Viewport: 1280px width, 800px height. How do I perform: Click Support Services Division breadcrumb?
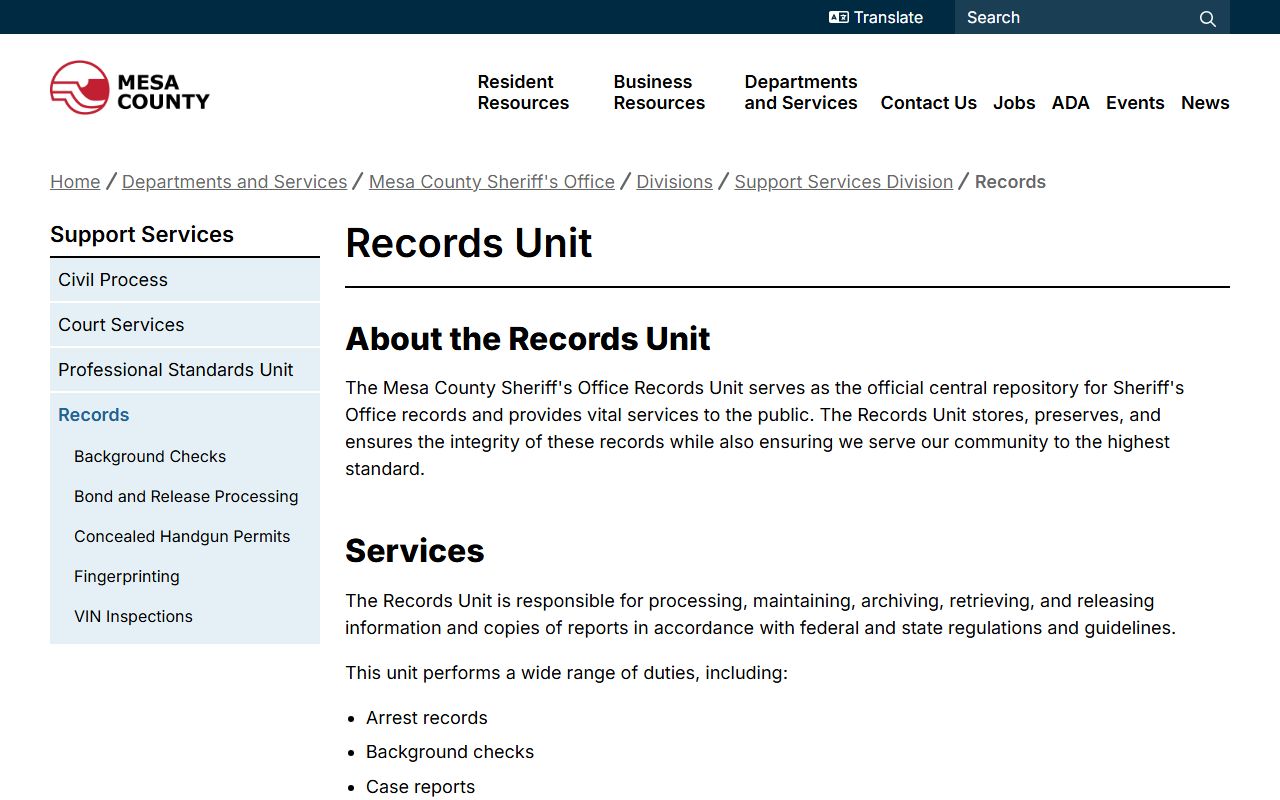pyautogui.click(x=844, y=182)
